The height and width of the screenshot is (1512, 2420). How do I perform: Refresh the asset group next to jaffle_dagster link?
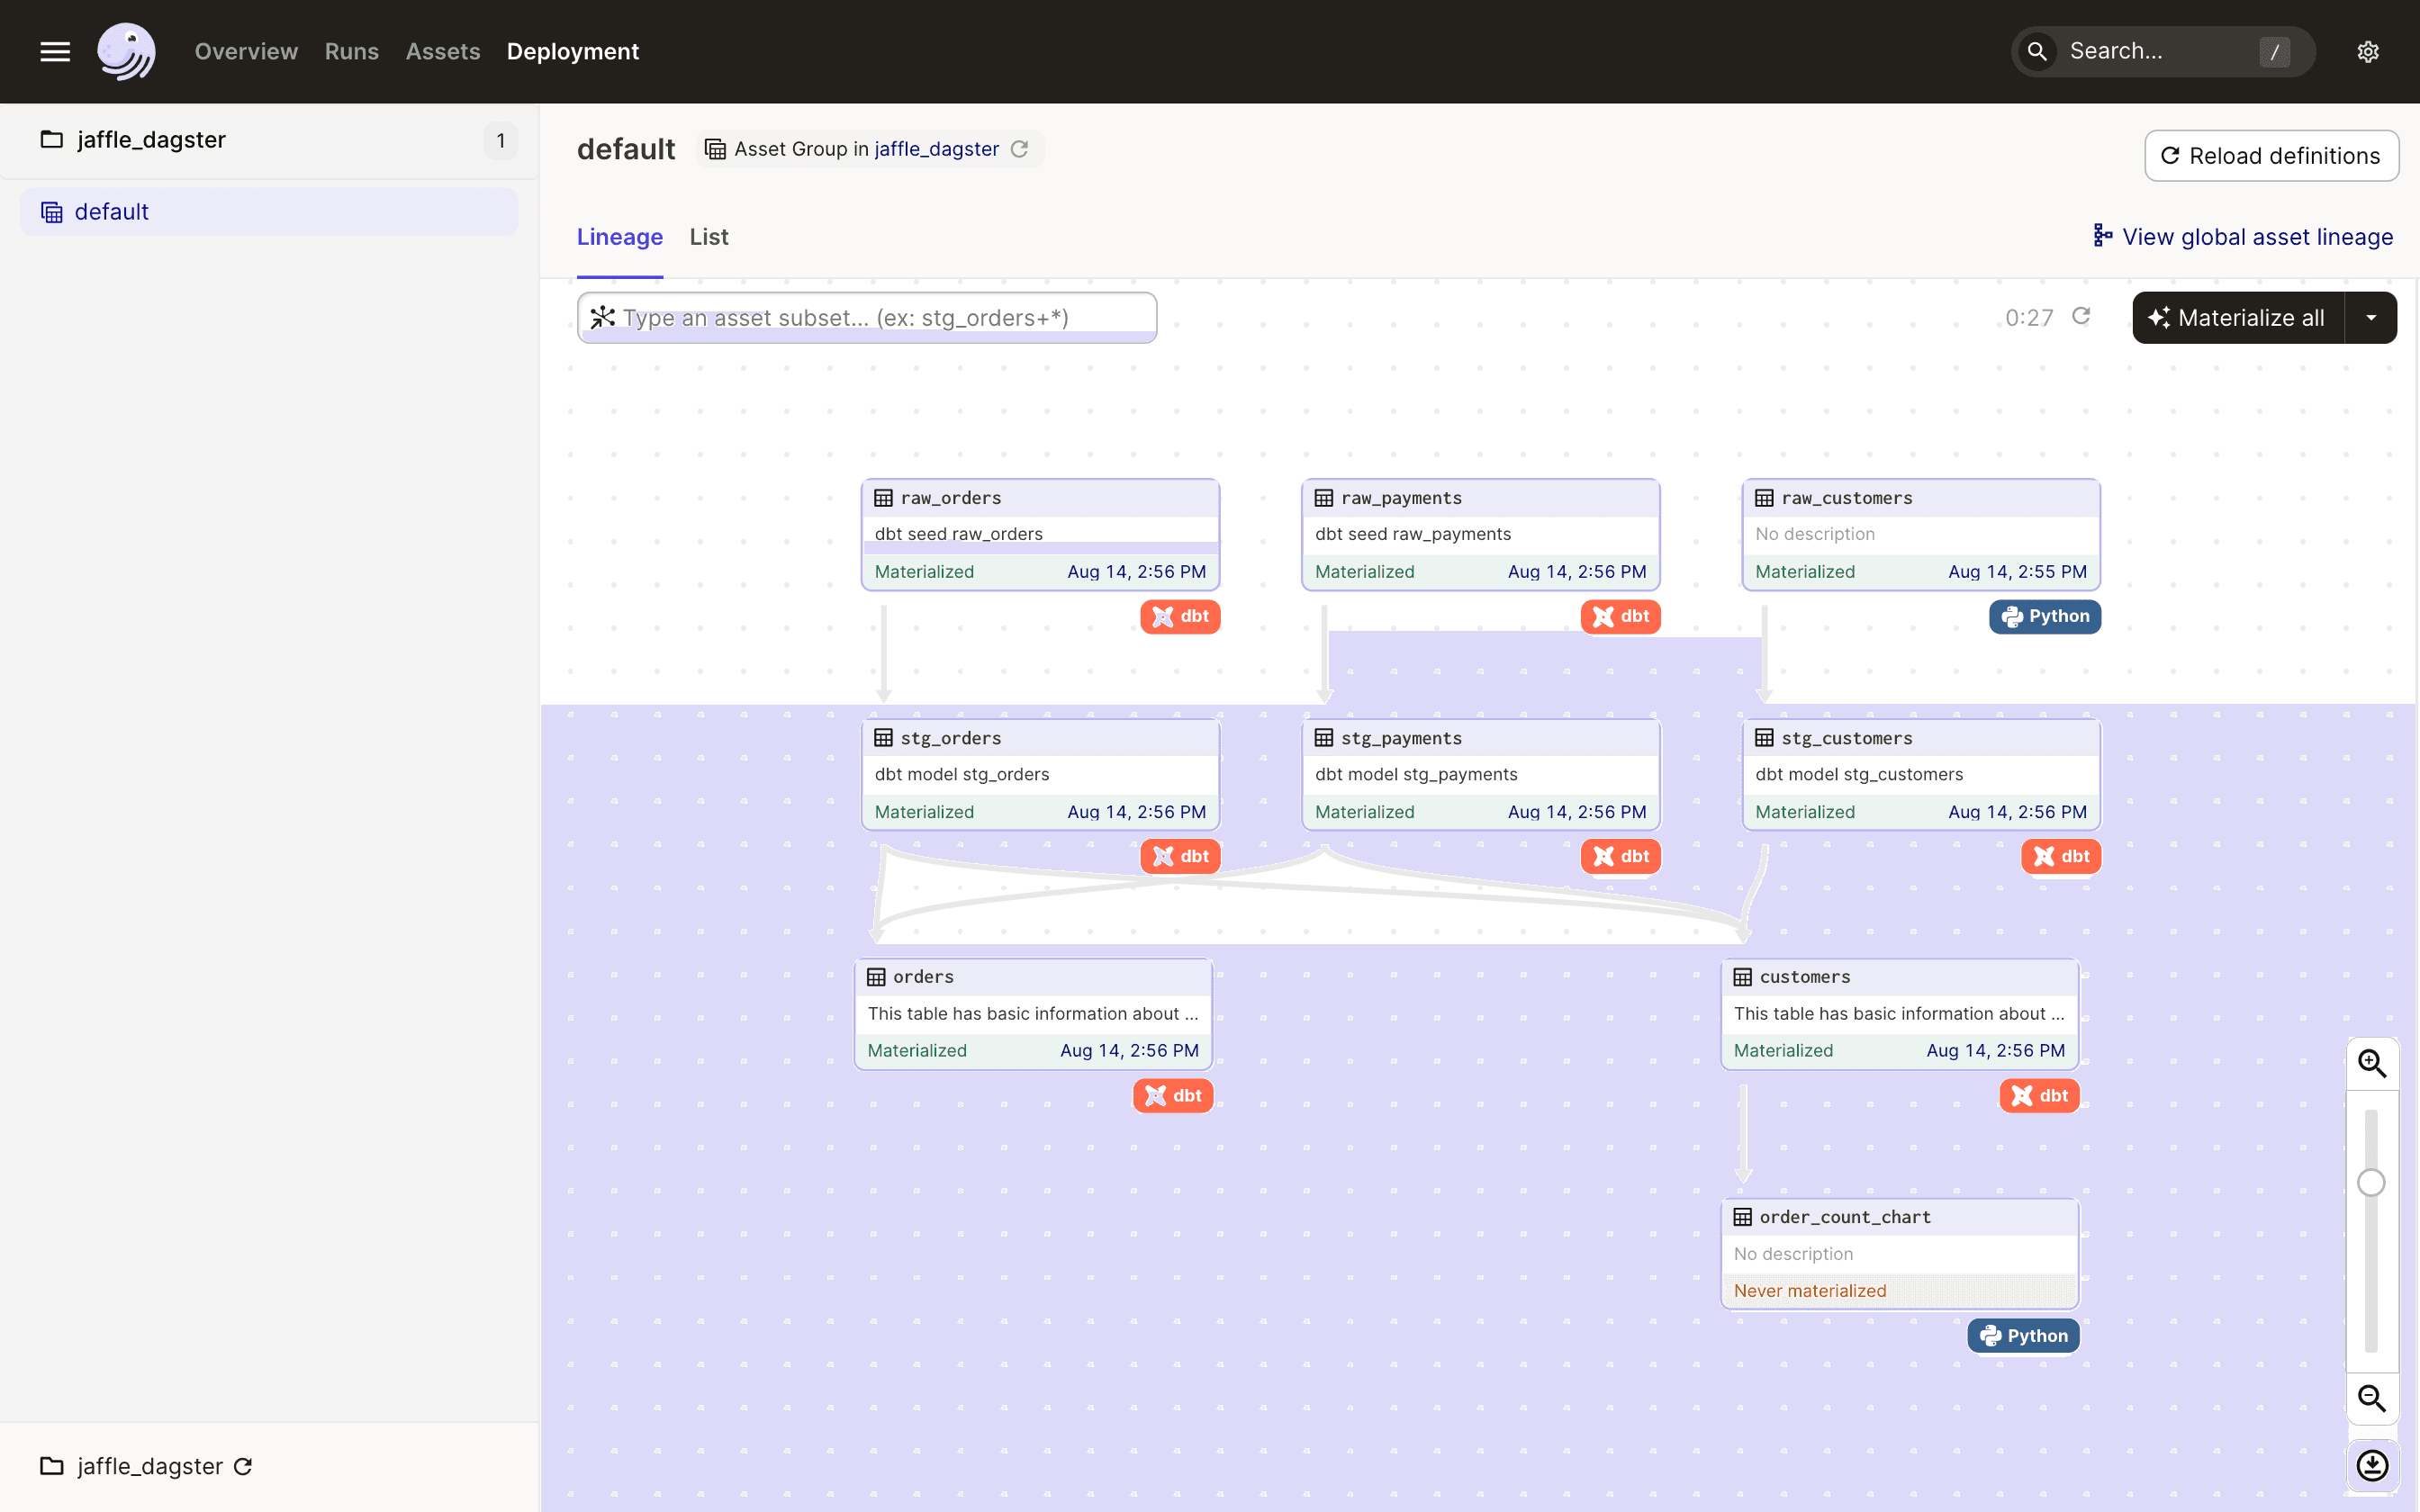pyautogui.click(x=1020, y=149)
